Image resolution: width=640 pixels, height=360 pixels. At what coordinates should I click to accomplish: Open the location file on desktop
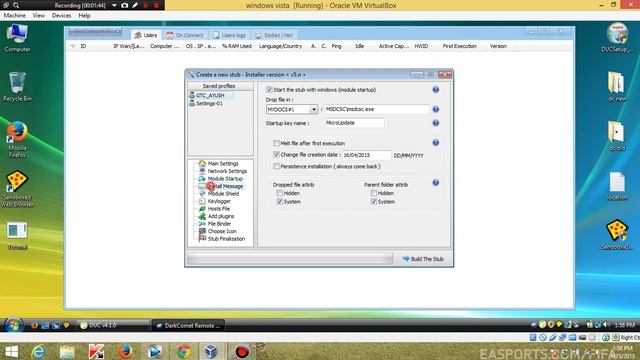(617, 186)
